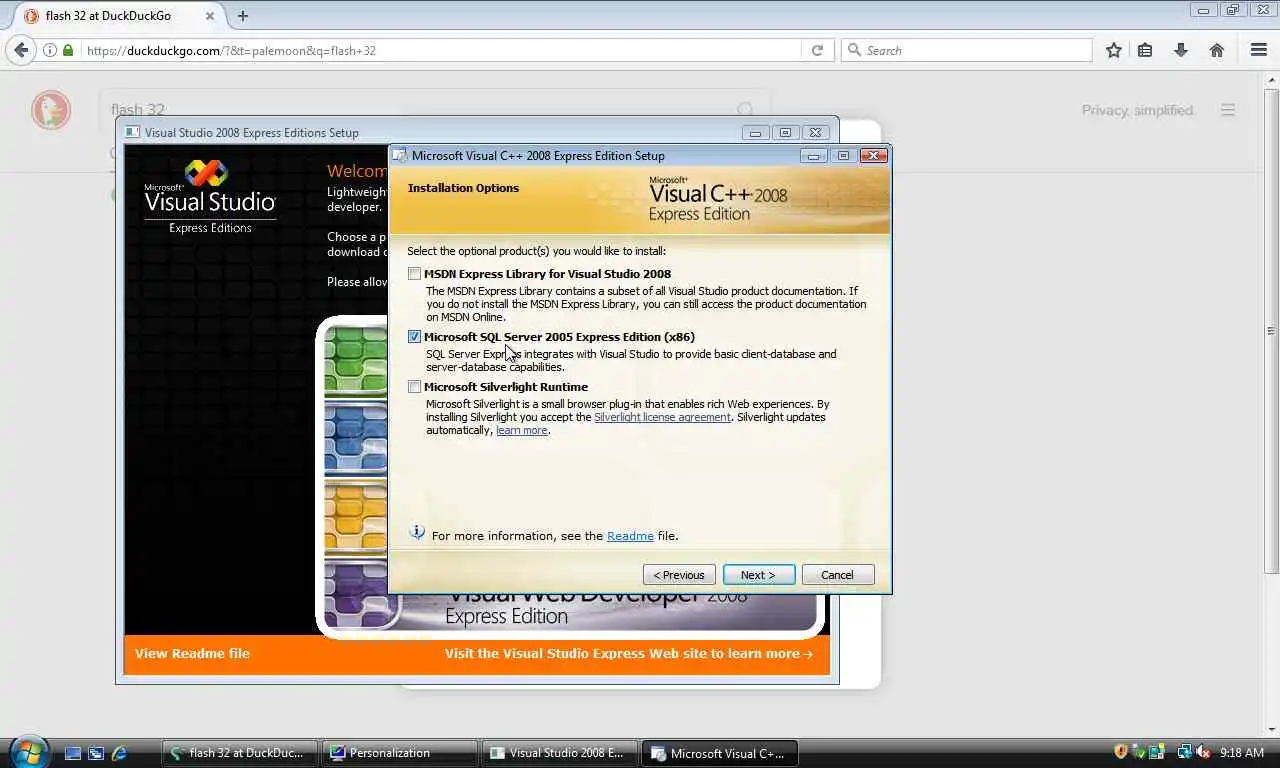Click the DuckDuckGo search magnifier icon
Image resolution: width=1280 pixels, height=768 pixels.
pos(746,110)
